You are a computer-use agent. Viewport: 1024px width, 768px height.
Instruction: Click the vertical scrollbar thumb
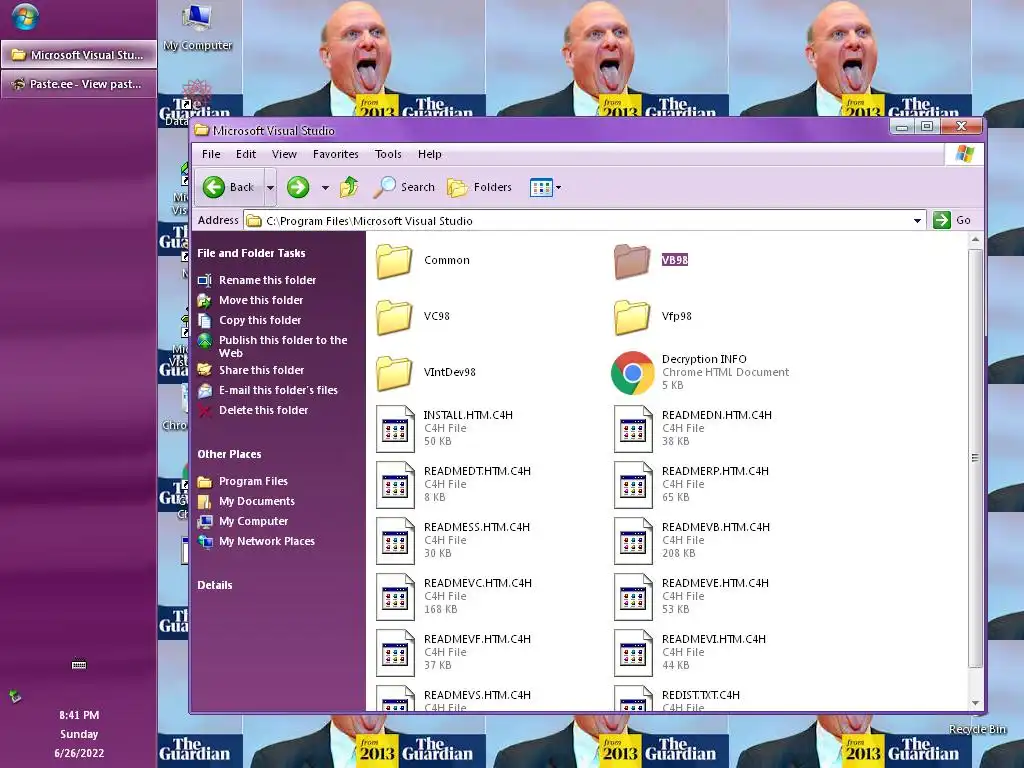tap(975, 457)
